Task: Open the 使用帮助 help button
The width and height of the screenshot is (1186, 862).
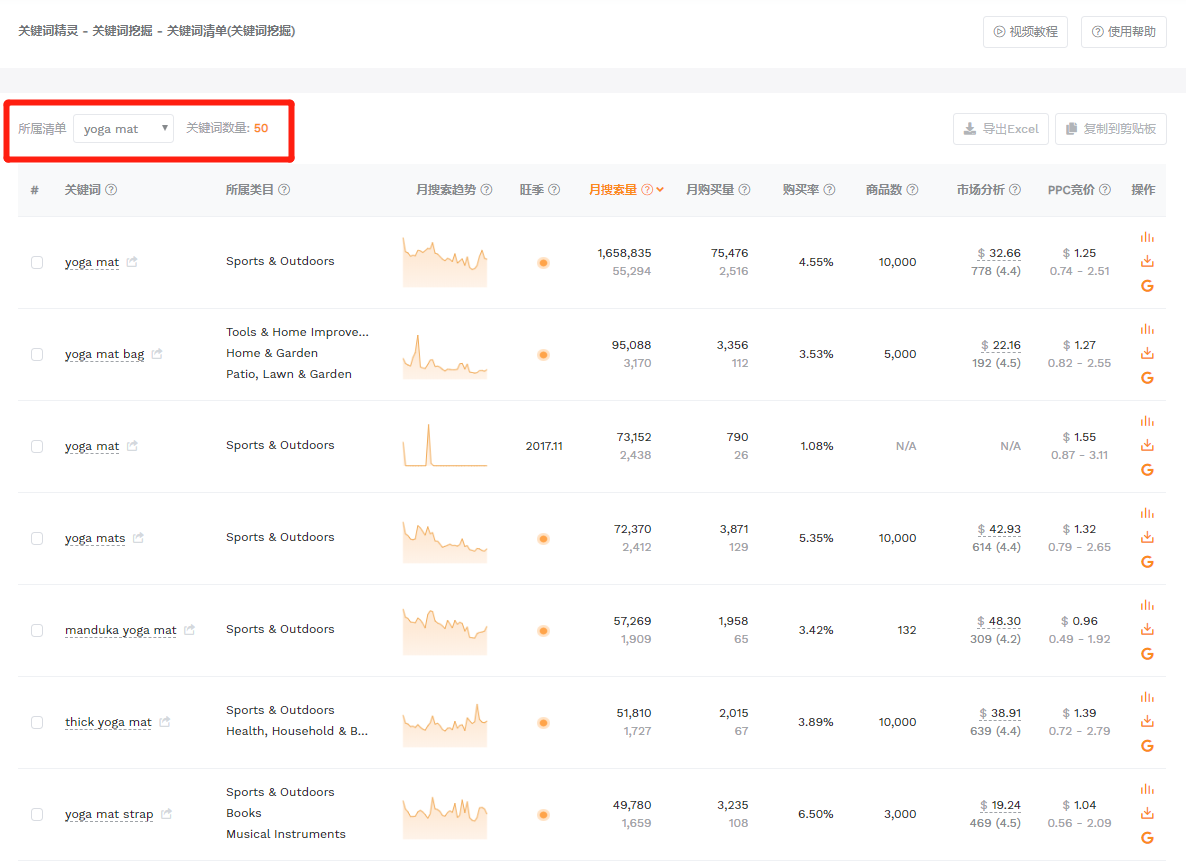Action: 1123,32
